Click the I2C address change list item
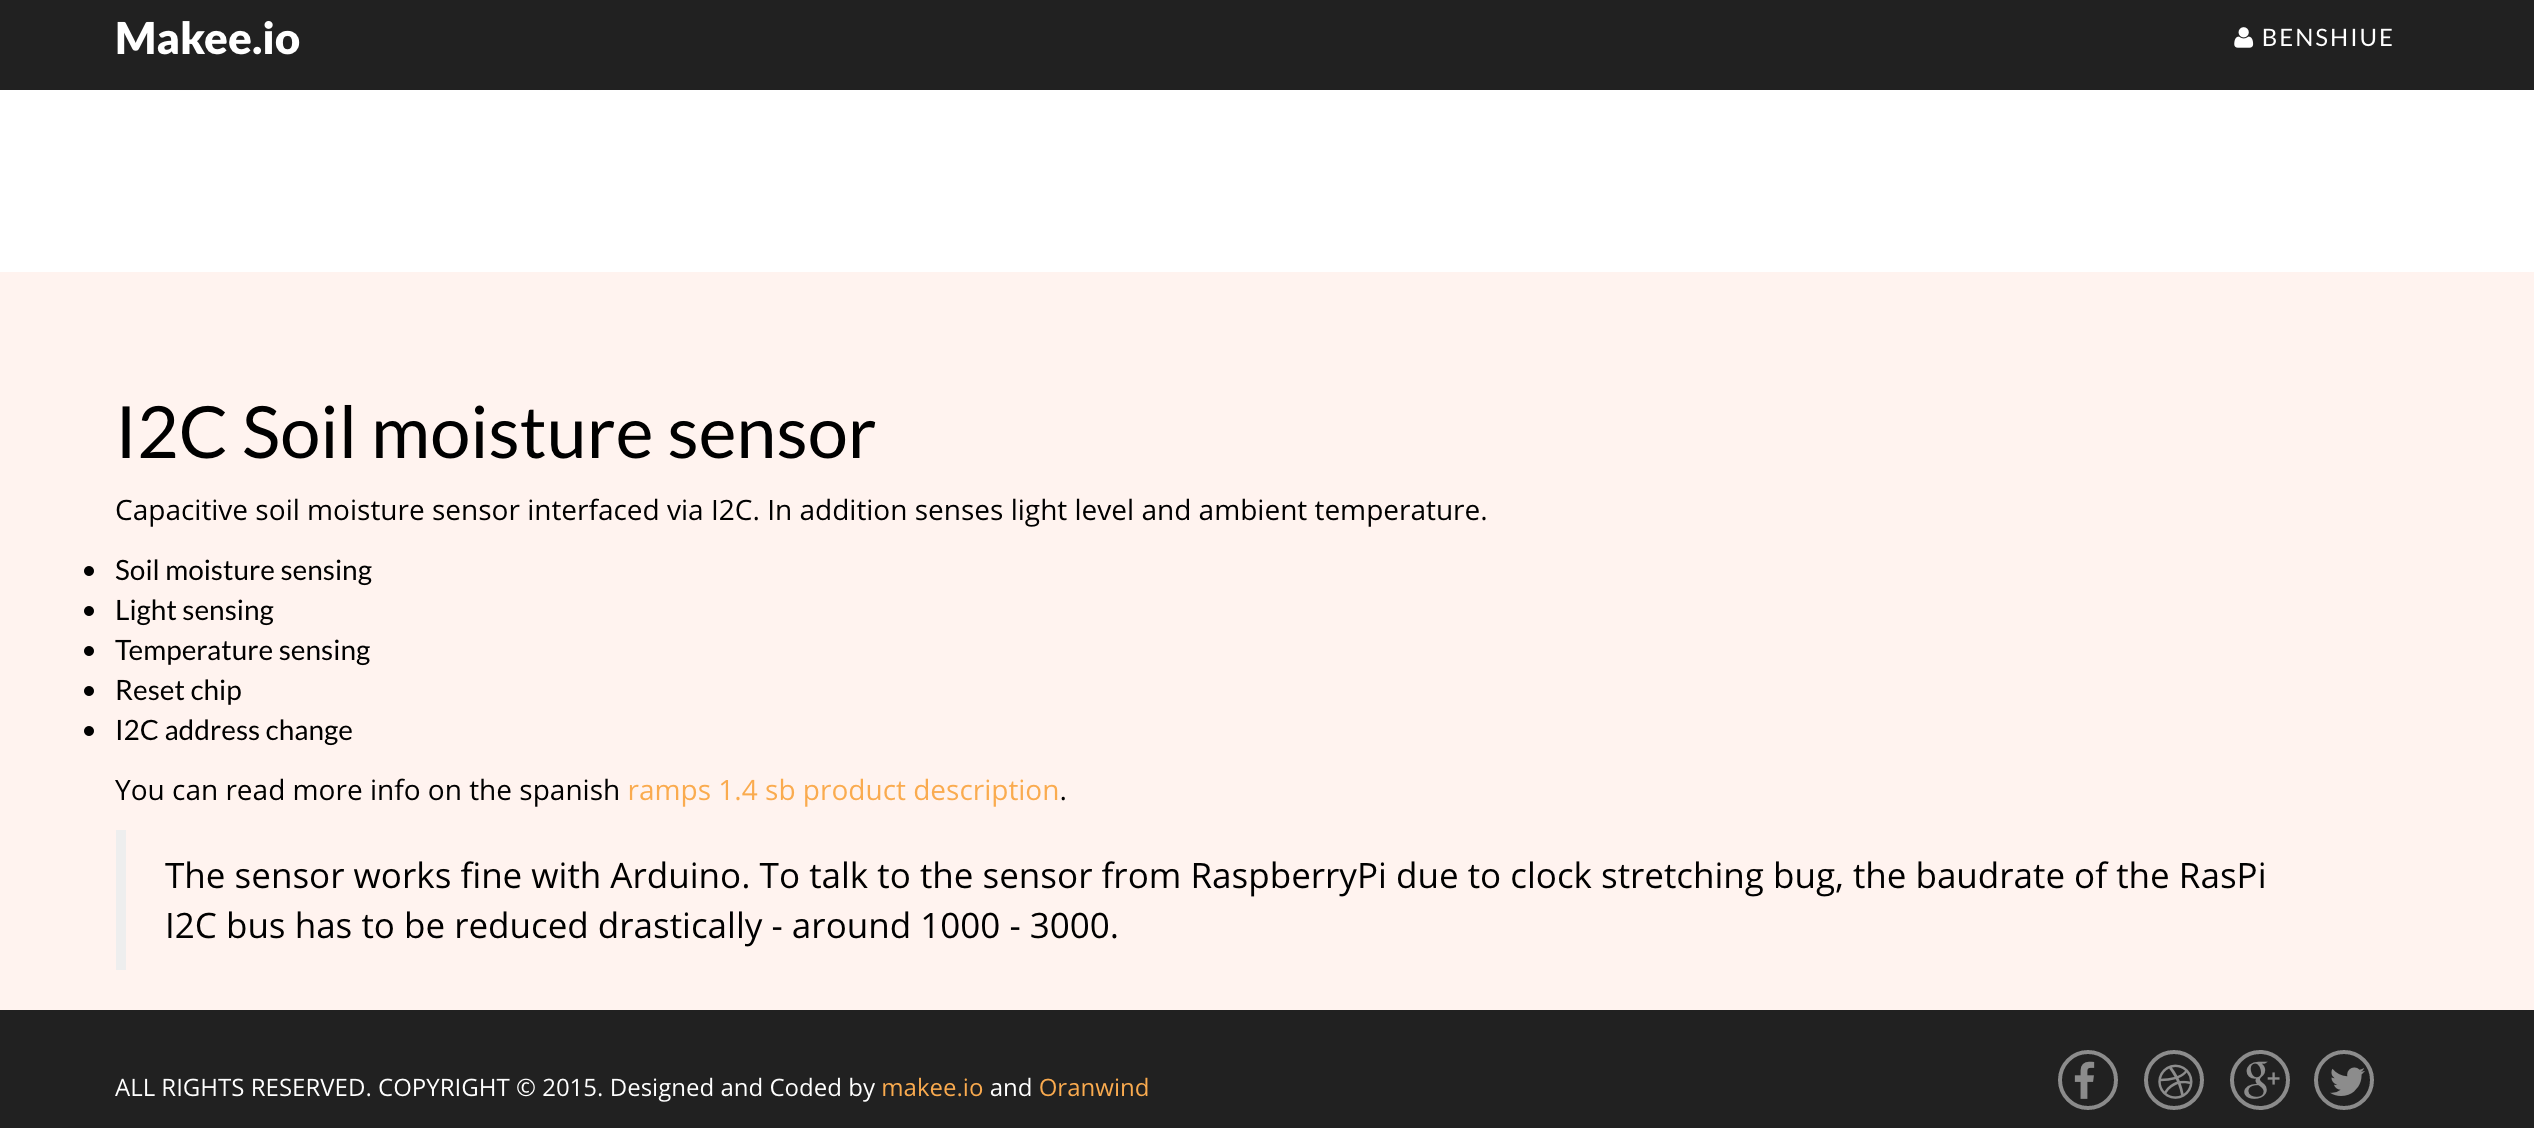The width and height of the screenshot is (2534, 1128). tap(233, 730)
